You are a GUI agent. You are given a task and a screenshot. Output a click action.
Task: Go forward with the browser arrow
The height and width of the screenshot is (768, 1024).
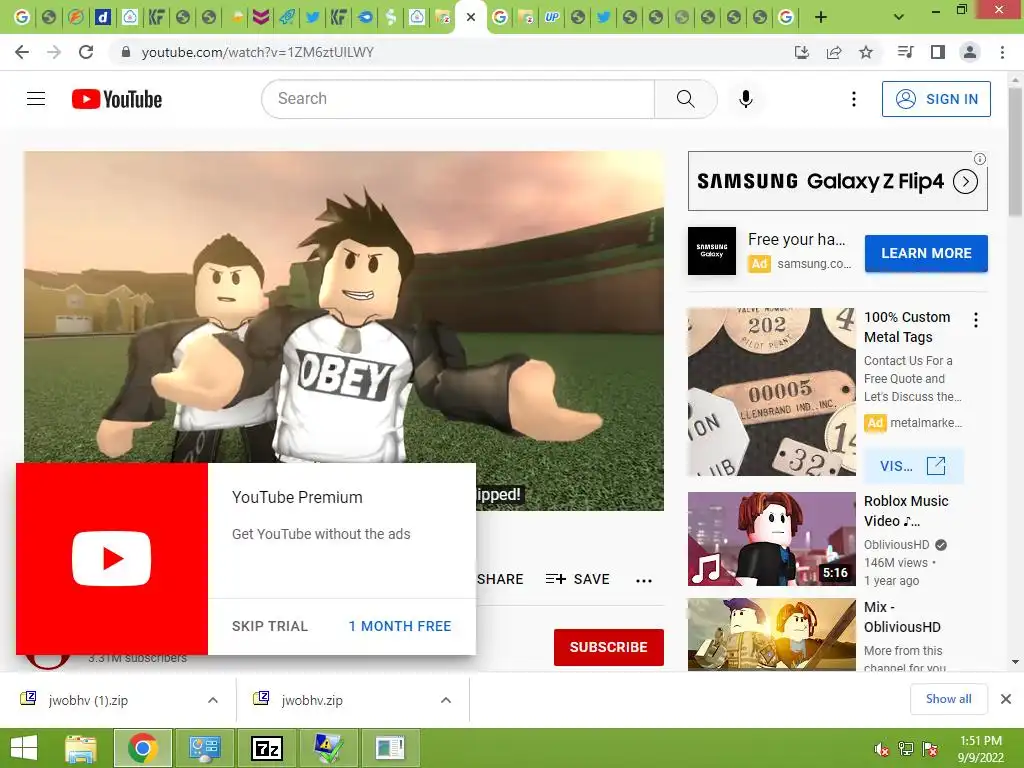[54, 52]
